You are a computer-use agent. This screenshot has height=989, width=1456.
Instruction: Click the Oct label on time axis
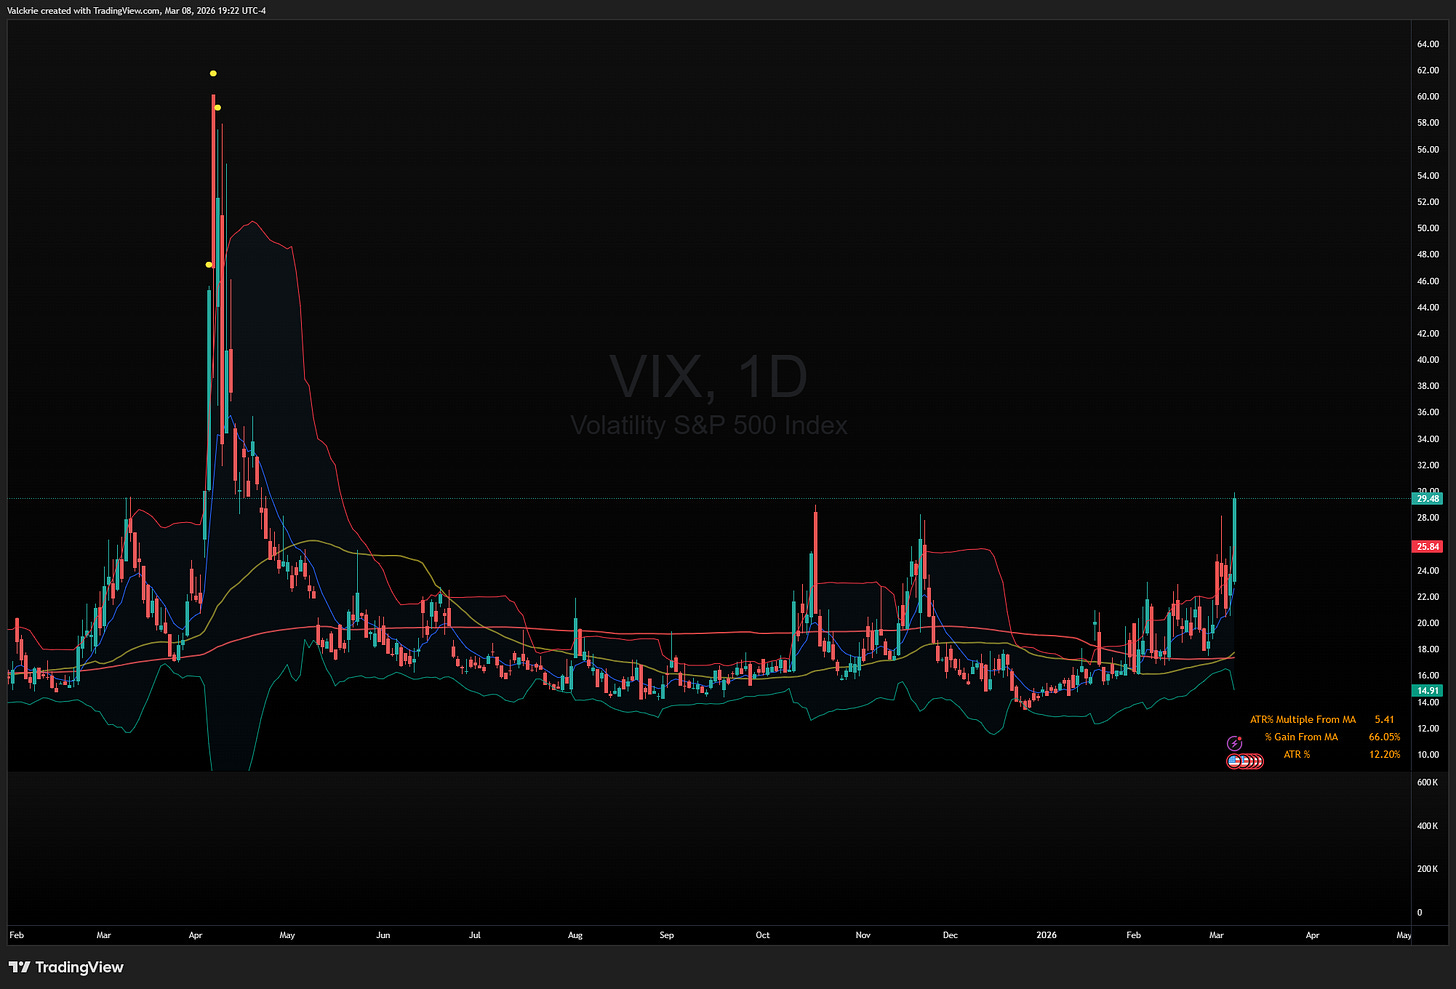tap(763, 935)
